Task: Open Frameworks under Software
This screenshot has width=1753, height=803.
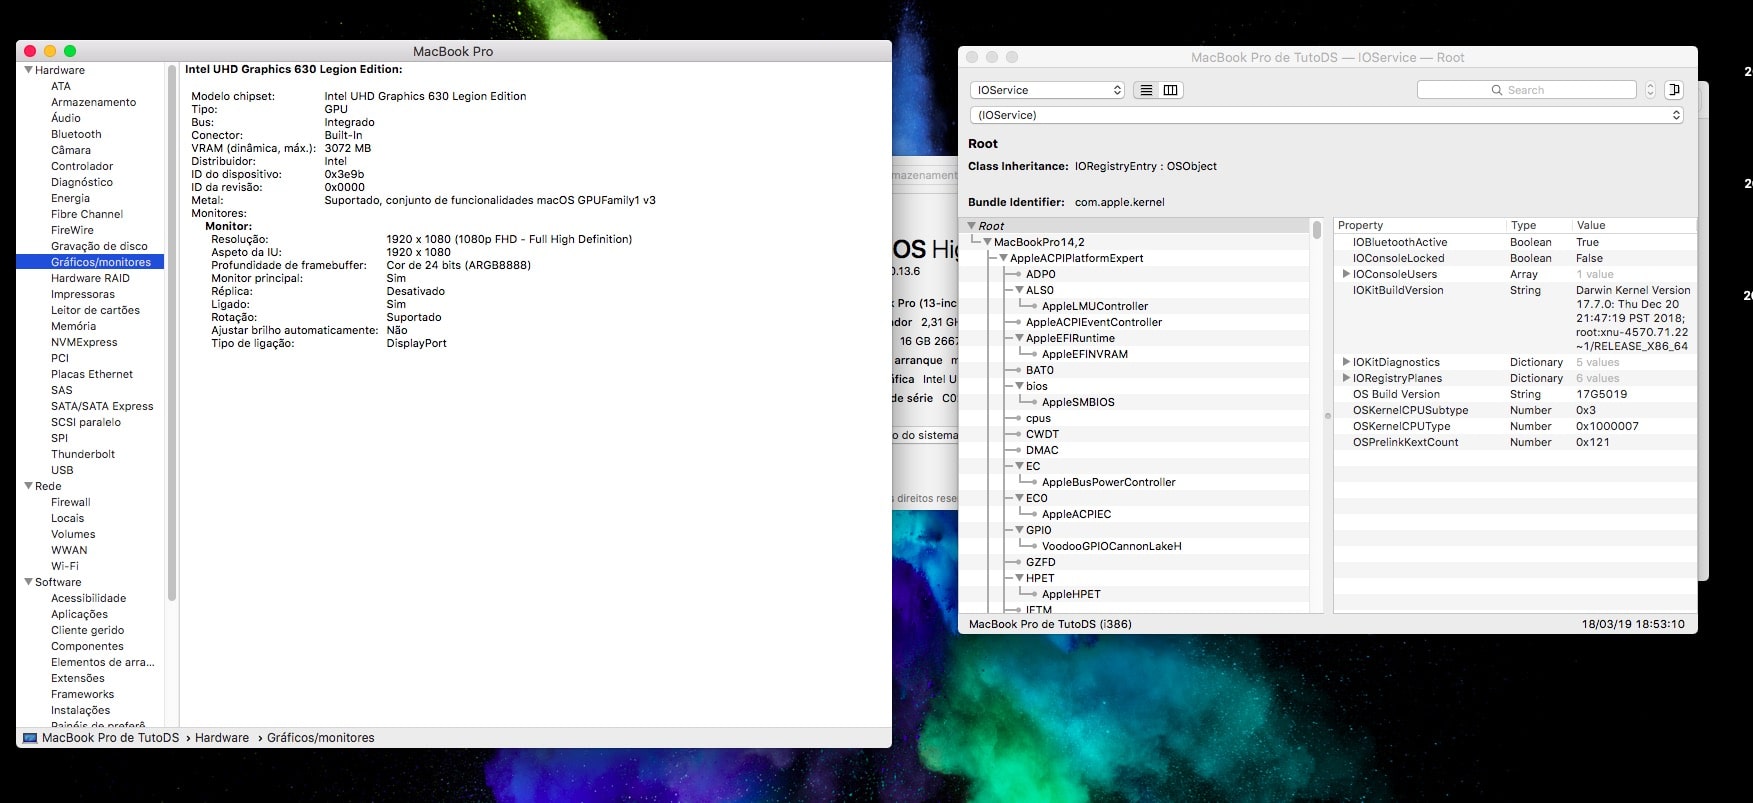Action: [82, 694]
